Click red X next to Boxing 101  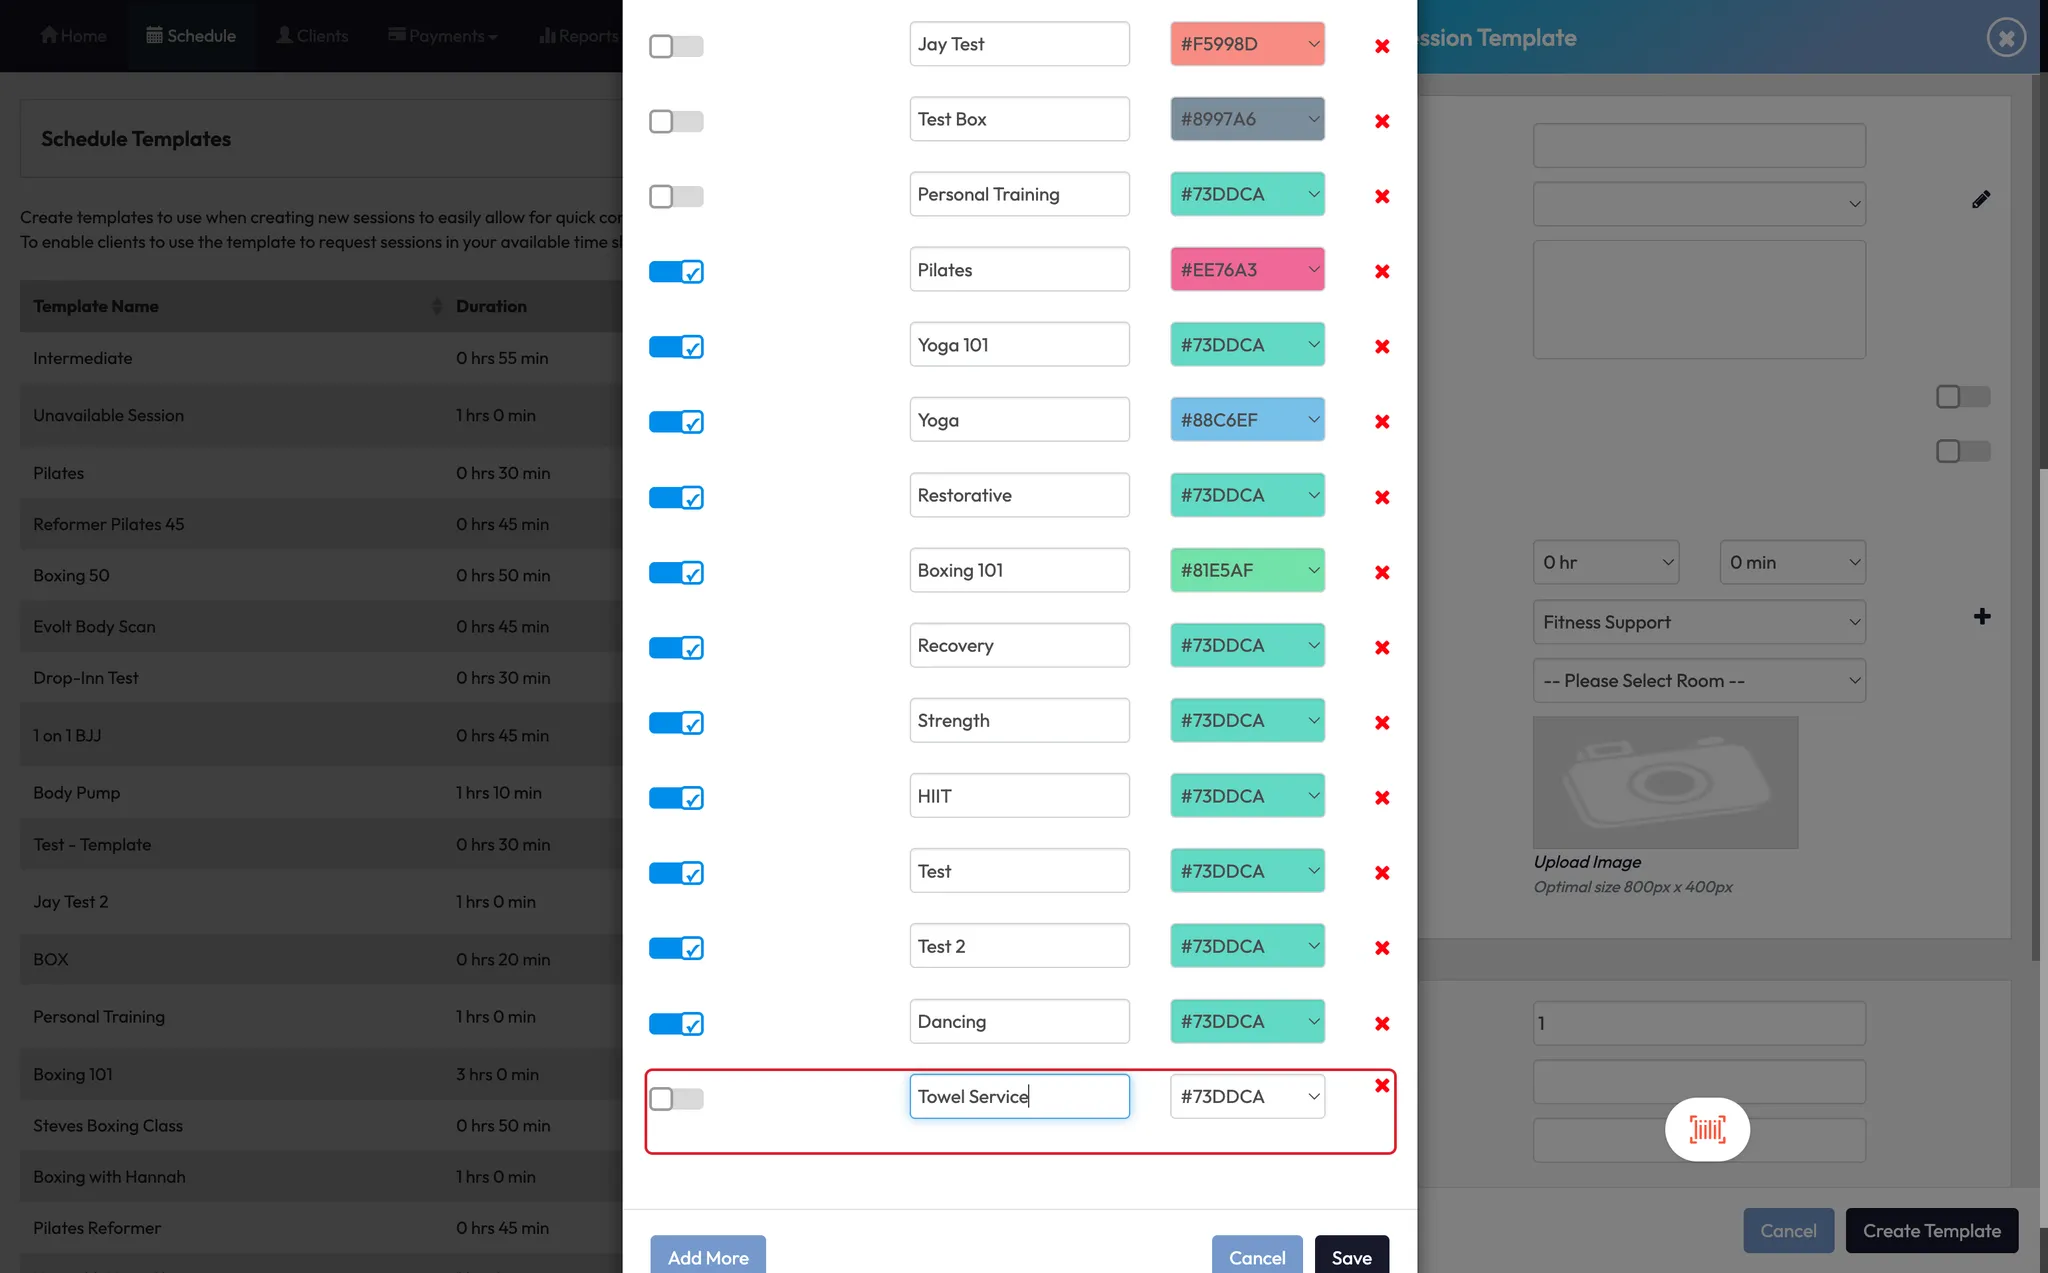(x=1381, y=572)
